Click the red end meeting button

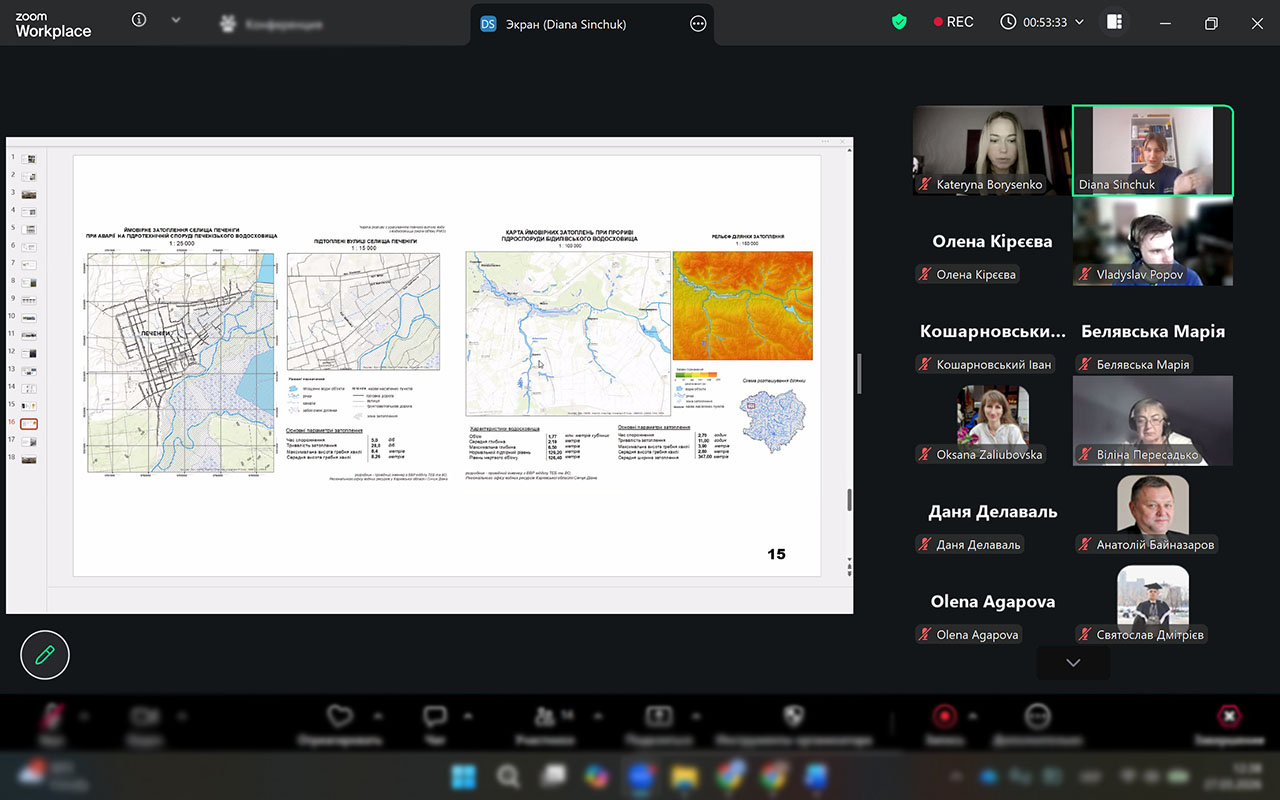1228,716
